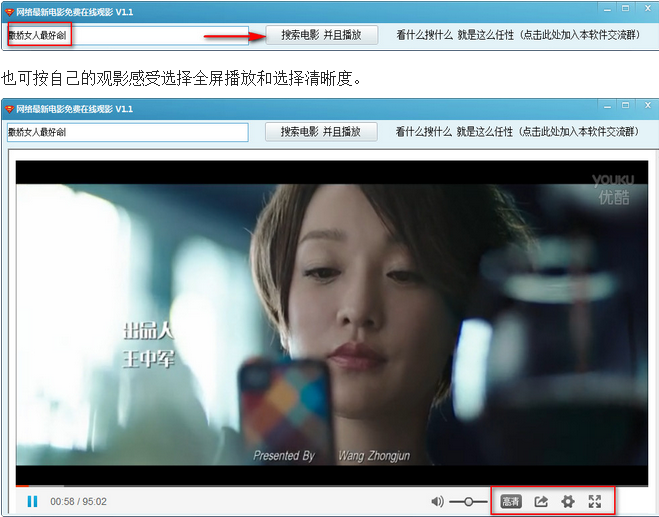Maximize the lower window
Image resolution: width=659 pixels, height=517 pixels.
pyautogui.click(x=626, y=105)
